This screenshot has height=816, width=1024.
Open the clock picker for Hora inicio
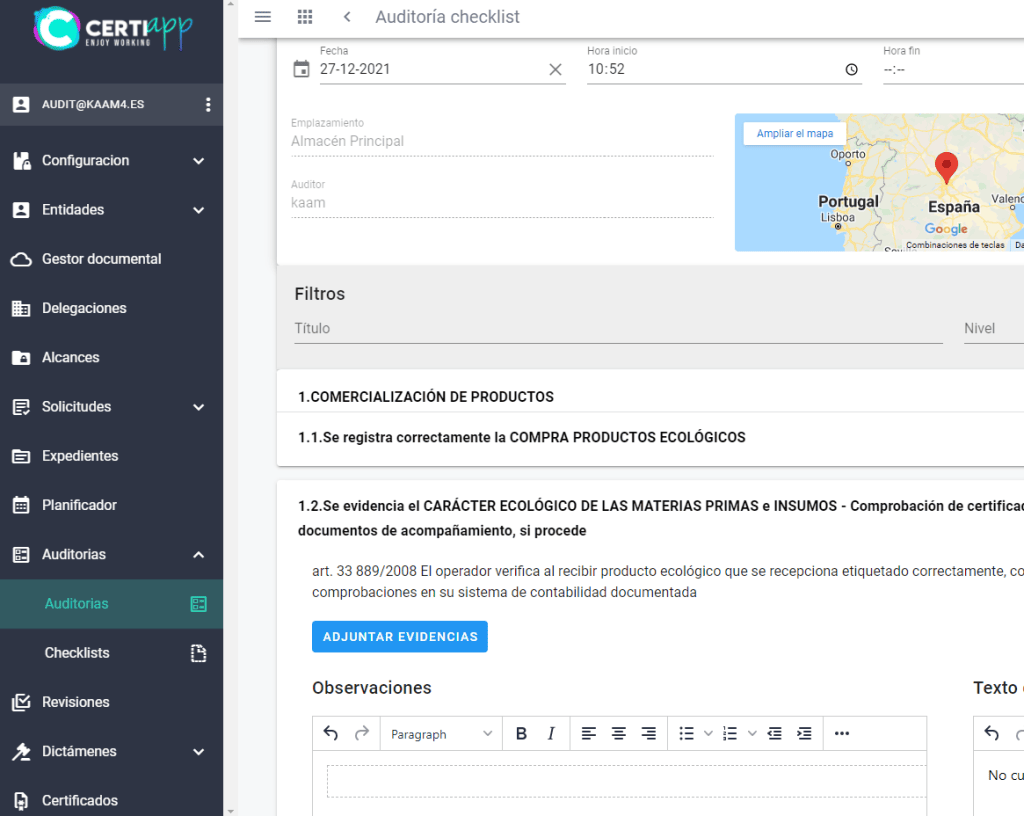click(x=851, y=69)
